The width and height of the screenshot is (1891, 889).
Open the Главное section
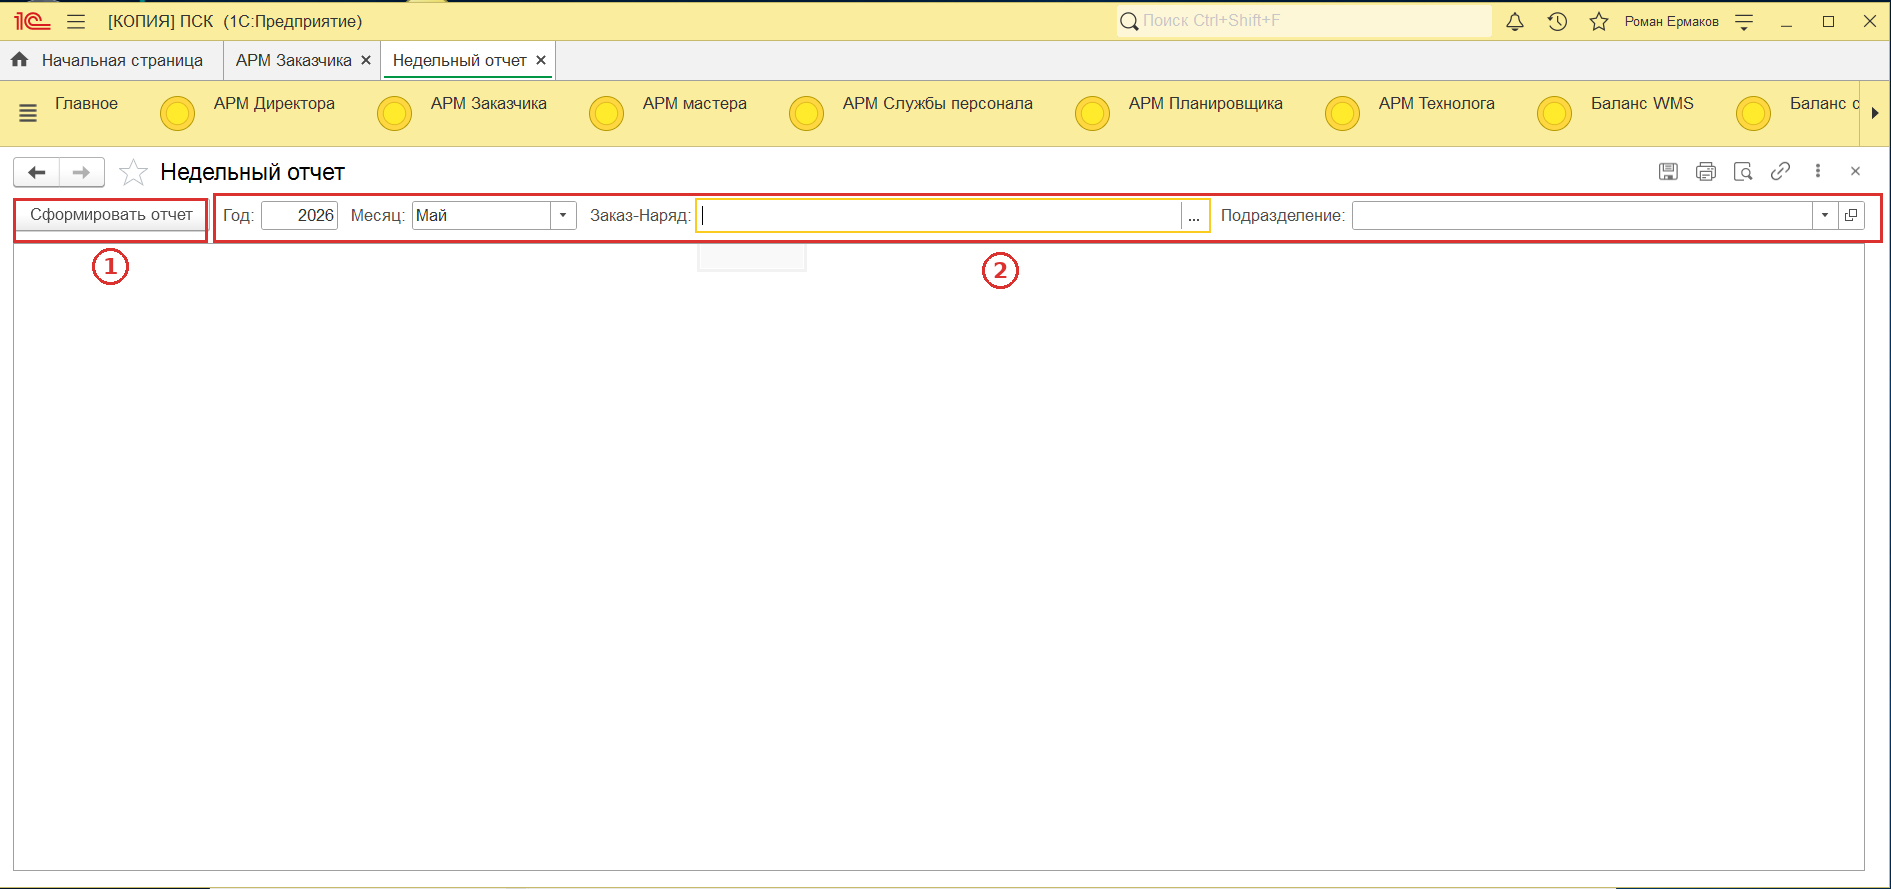[x=86, y=103]
